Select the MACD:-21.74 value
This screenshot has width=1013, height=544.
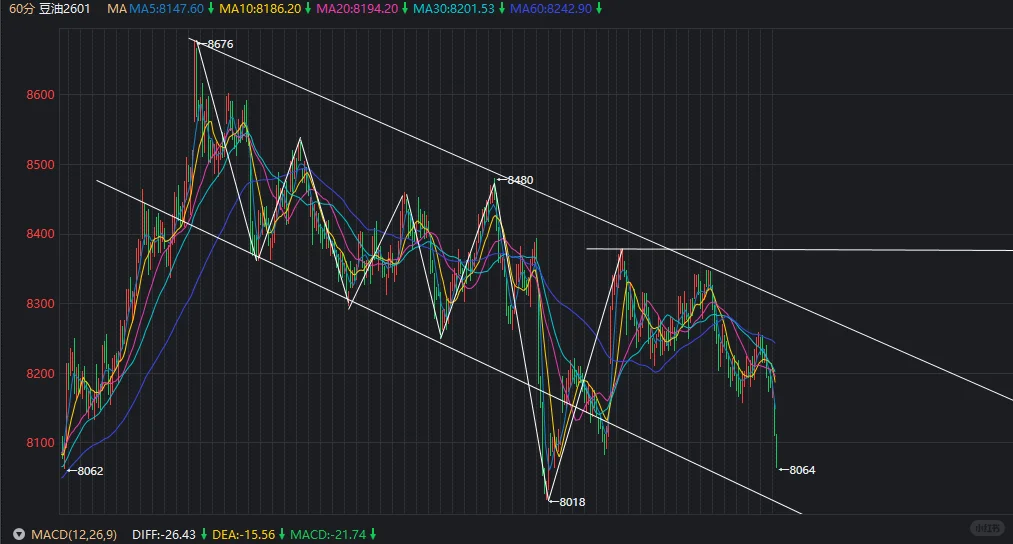coord(328,534)
